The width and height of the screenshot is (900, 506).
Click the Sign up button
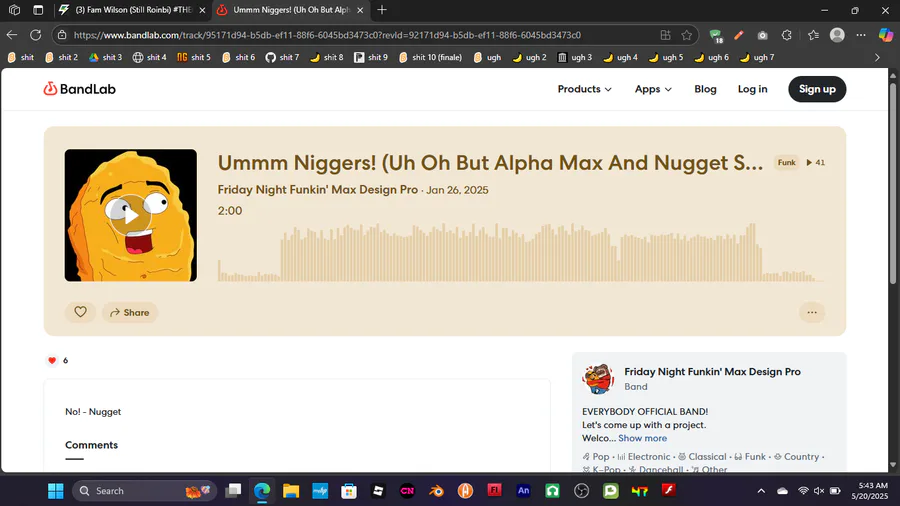pyautogui.click(x=817, y=89)
